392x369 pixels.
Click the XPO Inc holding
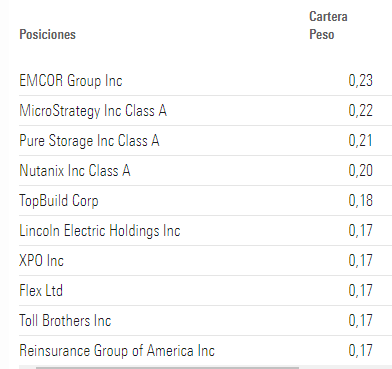(41, 261)
